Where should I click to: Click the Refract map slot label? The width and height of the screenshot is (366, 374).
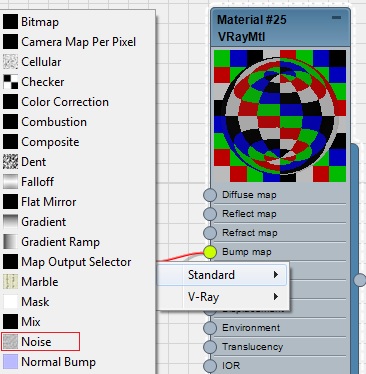pos(250,233)
